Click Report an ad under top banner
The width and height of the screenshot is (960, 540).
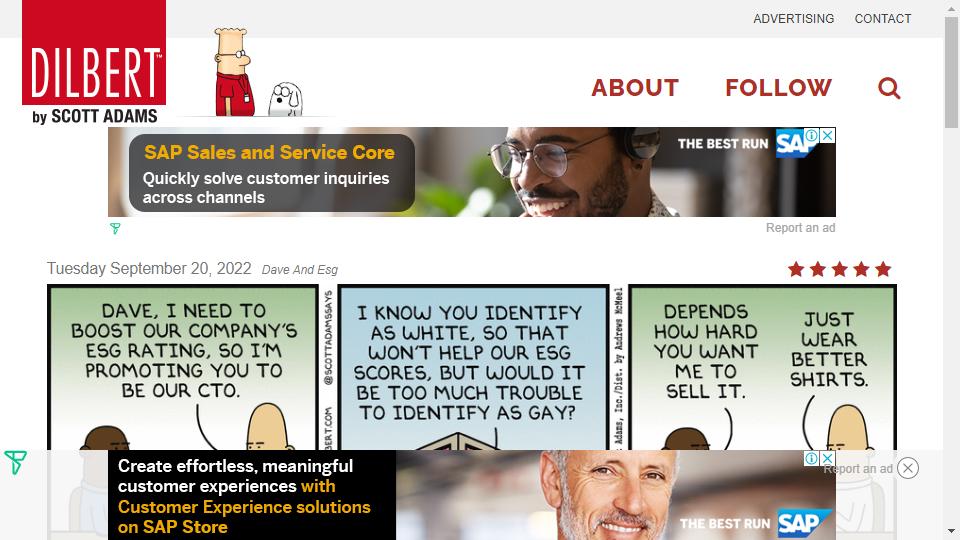(x=800, y=228)
